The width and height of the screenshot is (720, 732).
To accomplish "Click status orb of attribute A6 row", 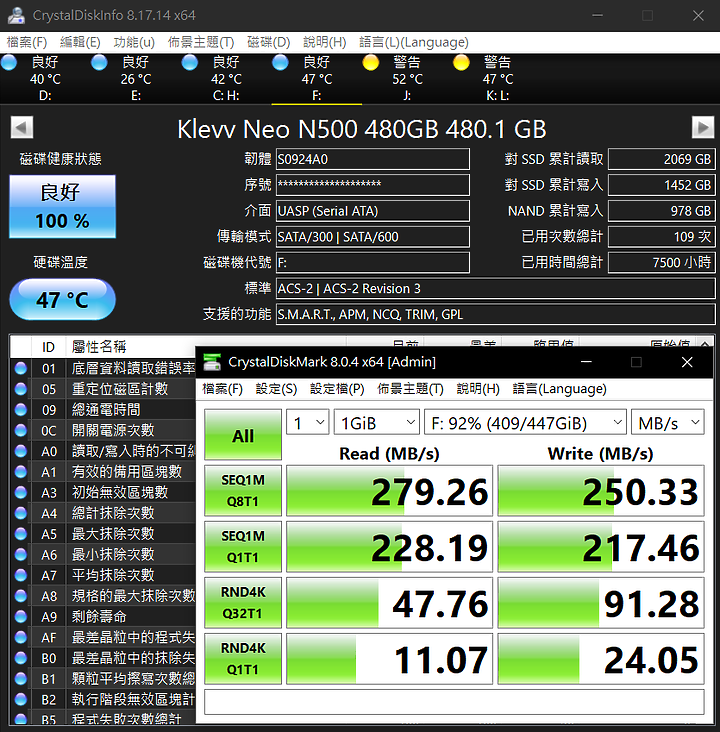I will [x=21, y=555].
